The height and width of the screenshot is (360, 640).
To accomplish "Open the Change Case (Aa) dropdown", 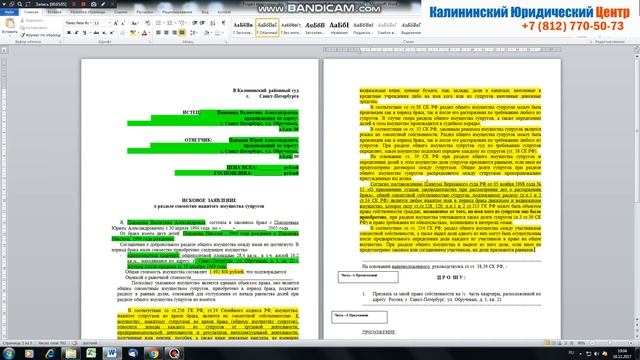I will [x=135, y=23].
